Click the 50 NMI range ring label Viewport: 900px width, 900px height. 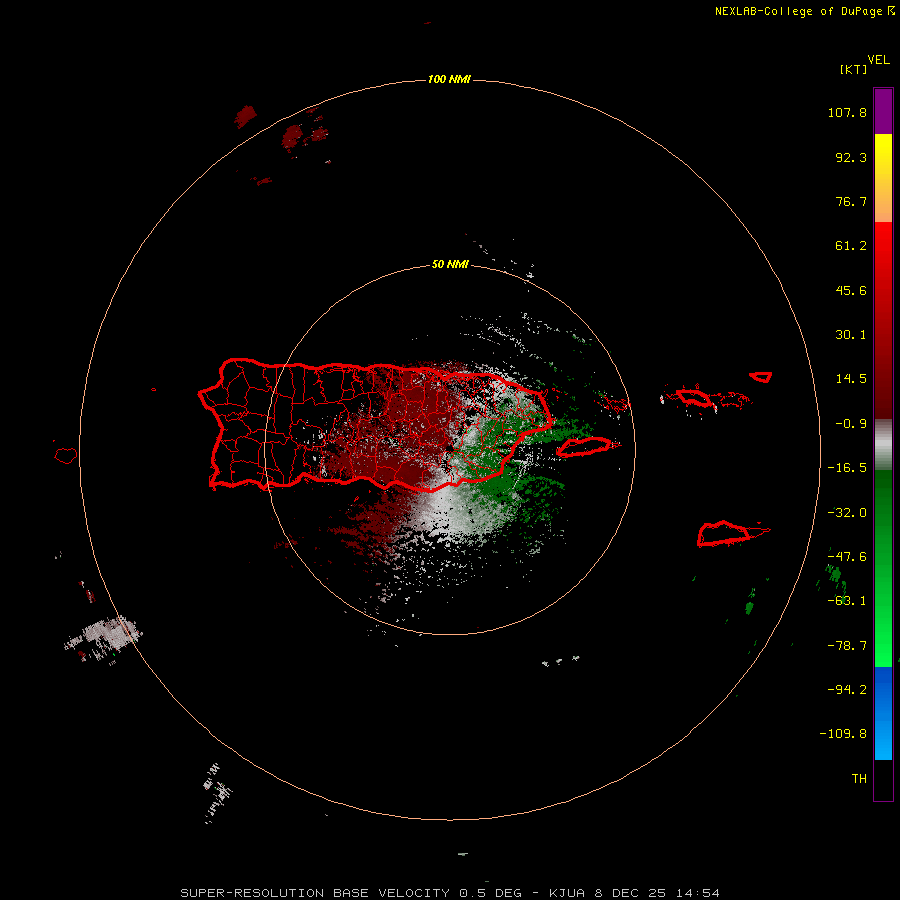449,265
